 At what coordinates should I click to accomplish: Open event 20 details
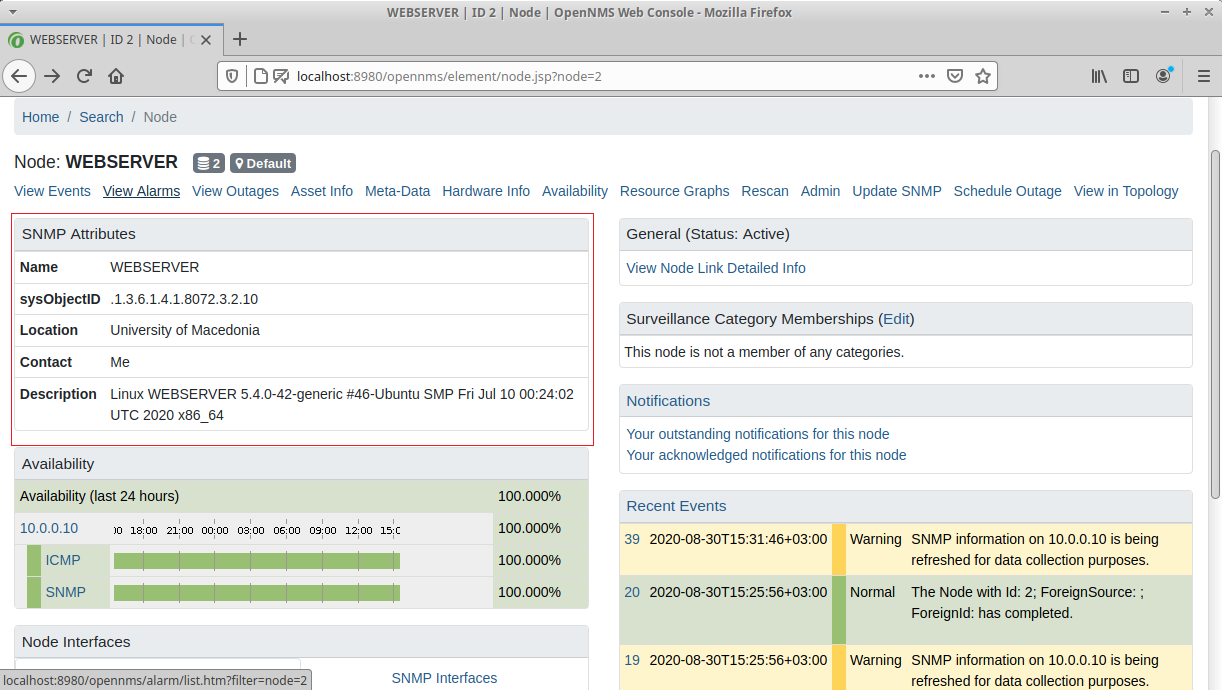point(632,592)
